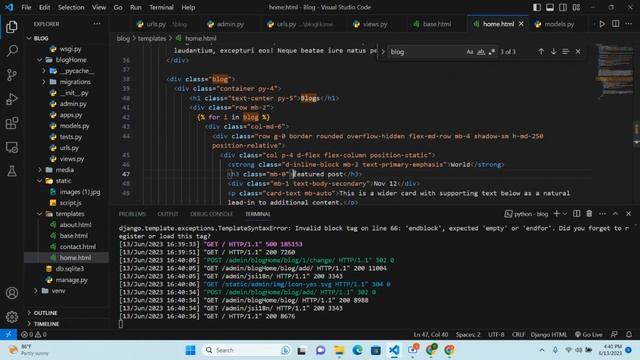This screenshot has height=360, width=640.
Task: Split the terminal panel
Action: (x=576, y=213)
